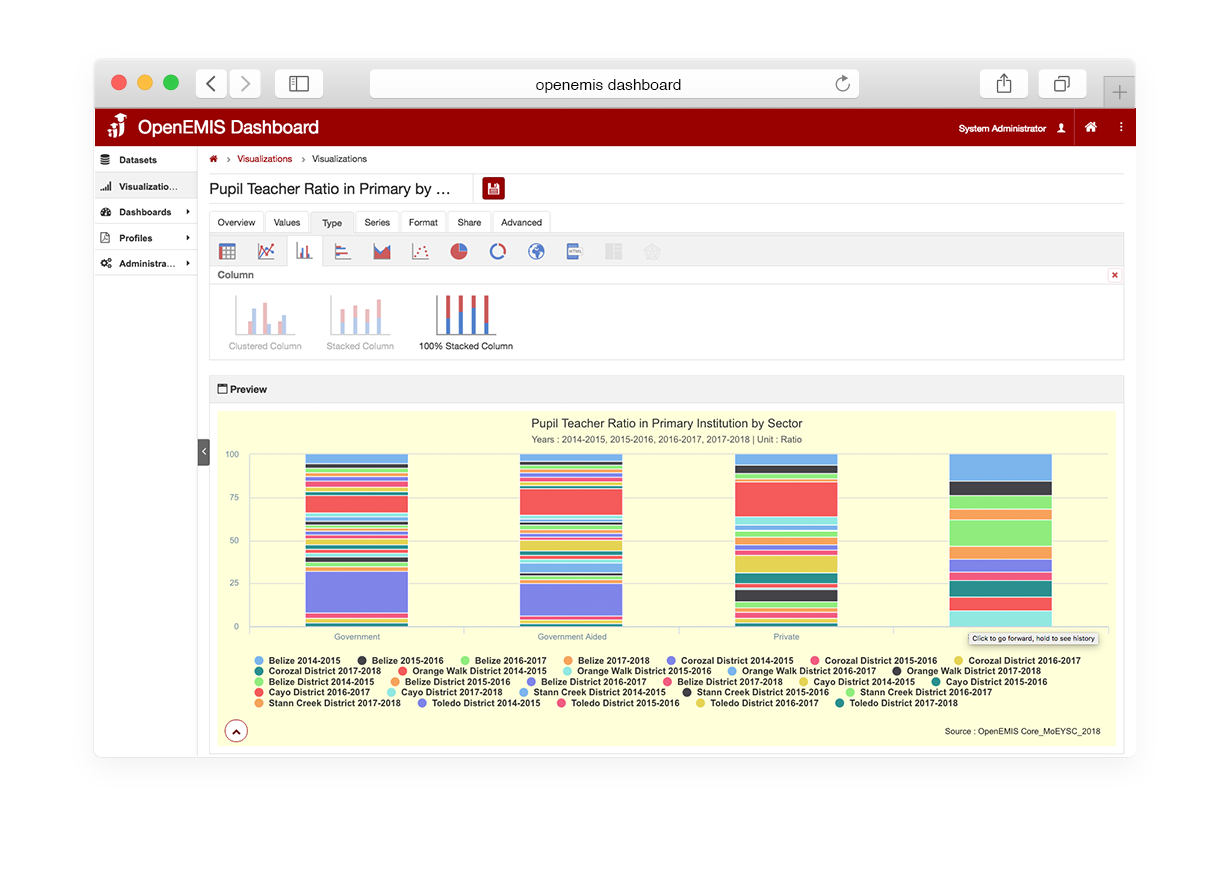Select the greyed-out pivot grid type icon
Screen dimensions: 1230x896
[x=613, y=252]
